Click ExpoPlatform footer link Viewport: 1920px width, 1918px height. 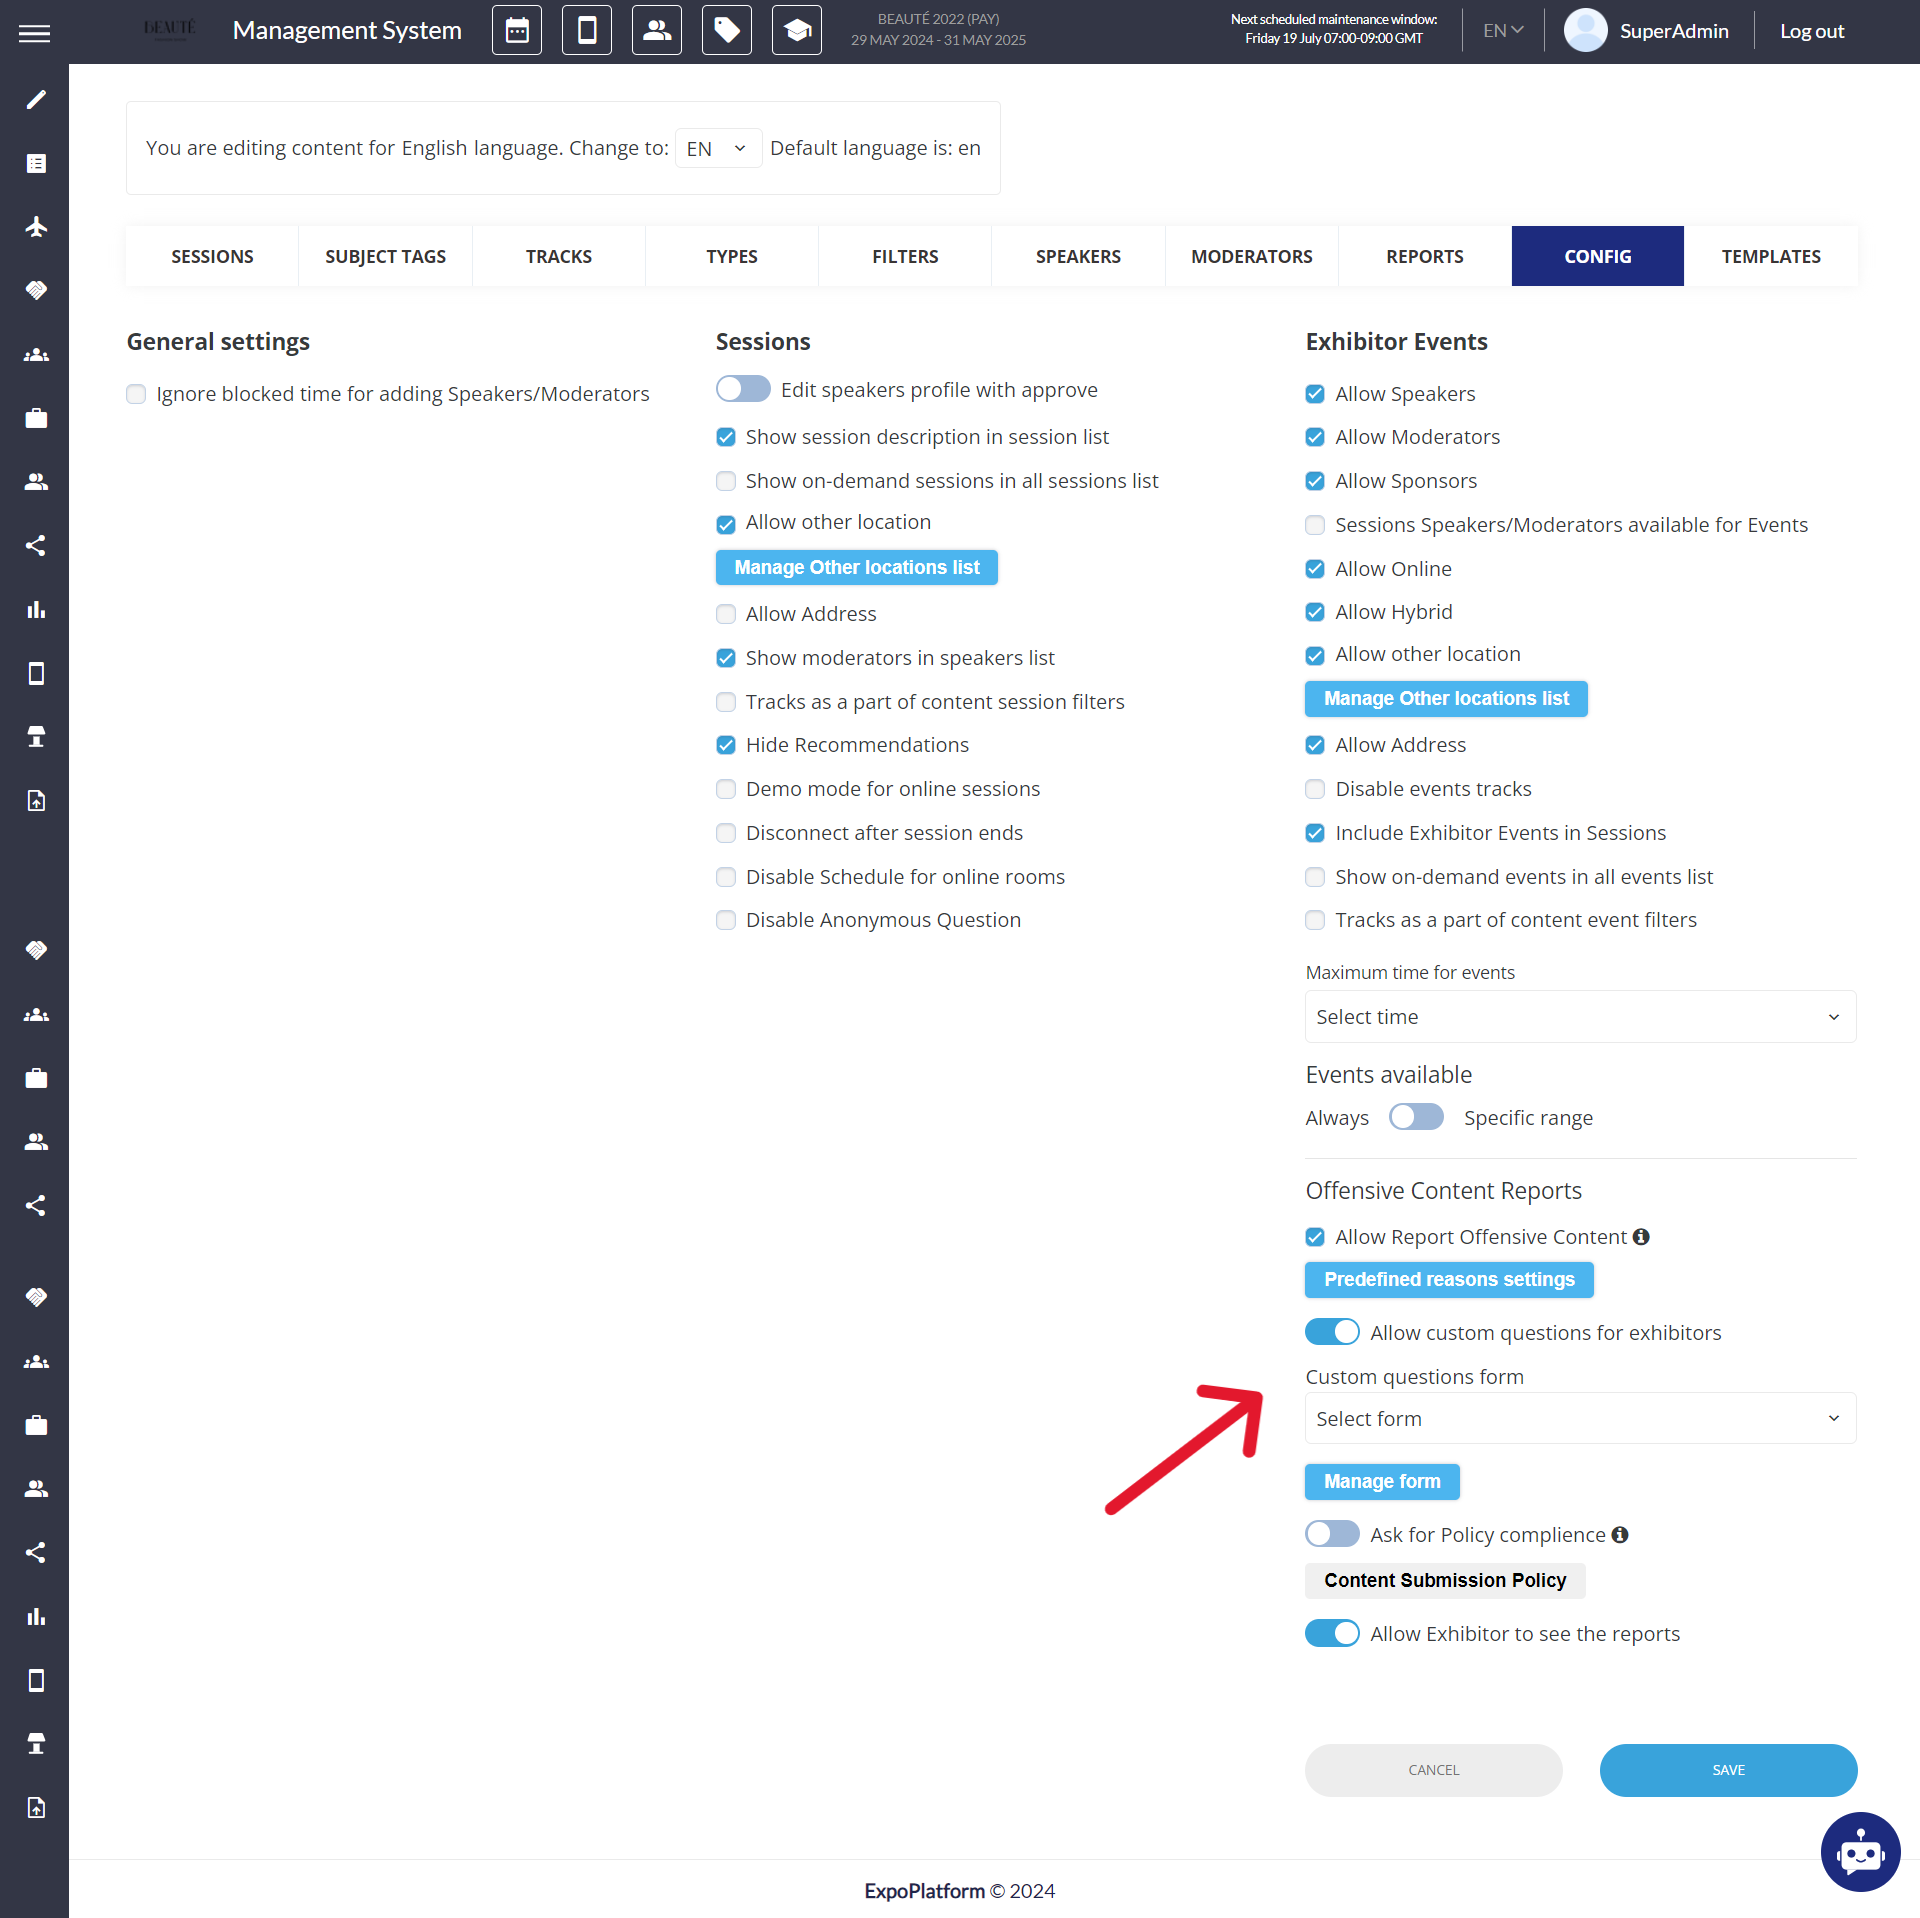[924, 1890]
